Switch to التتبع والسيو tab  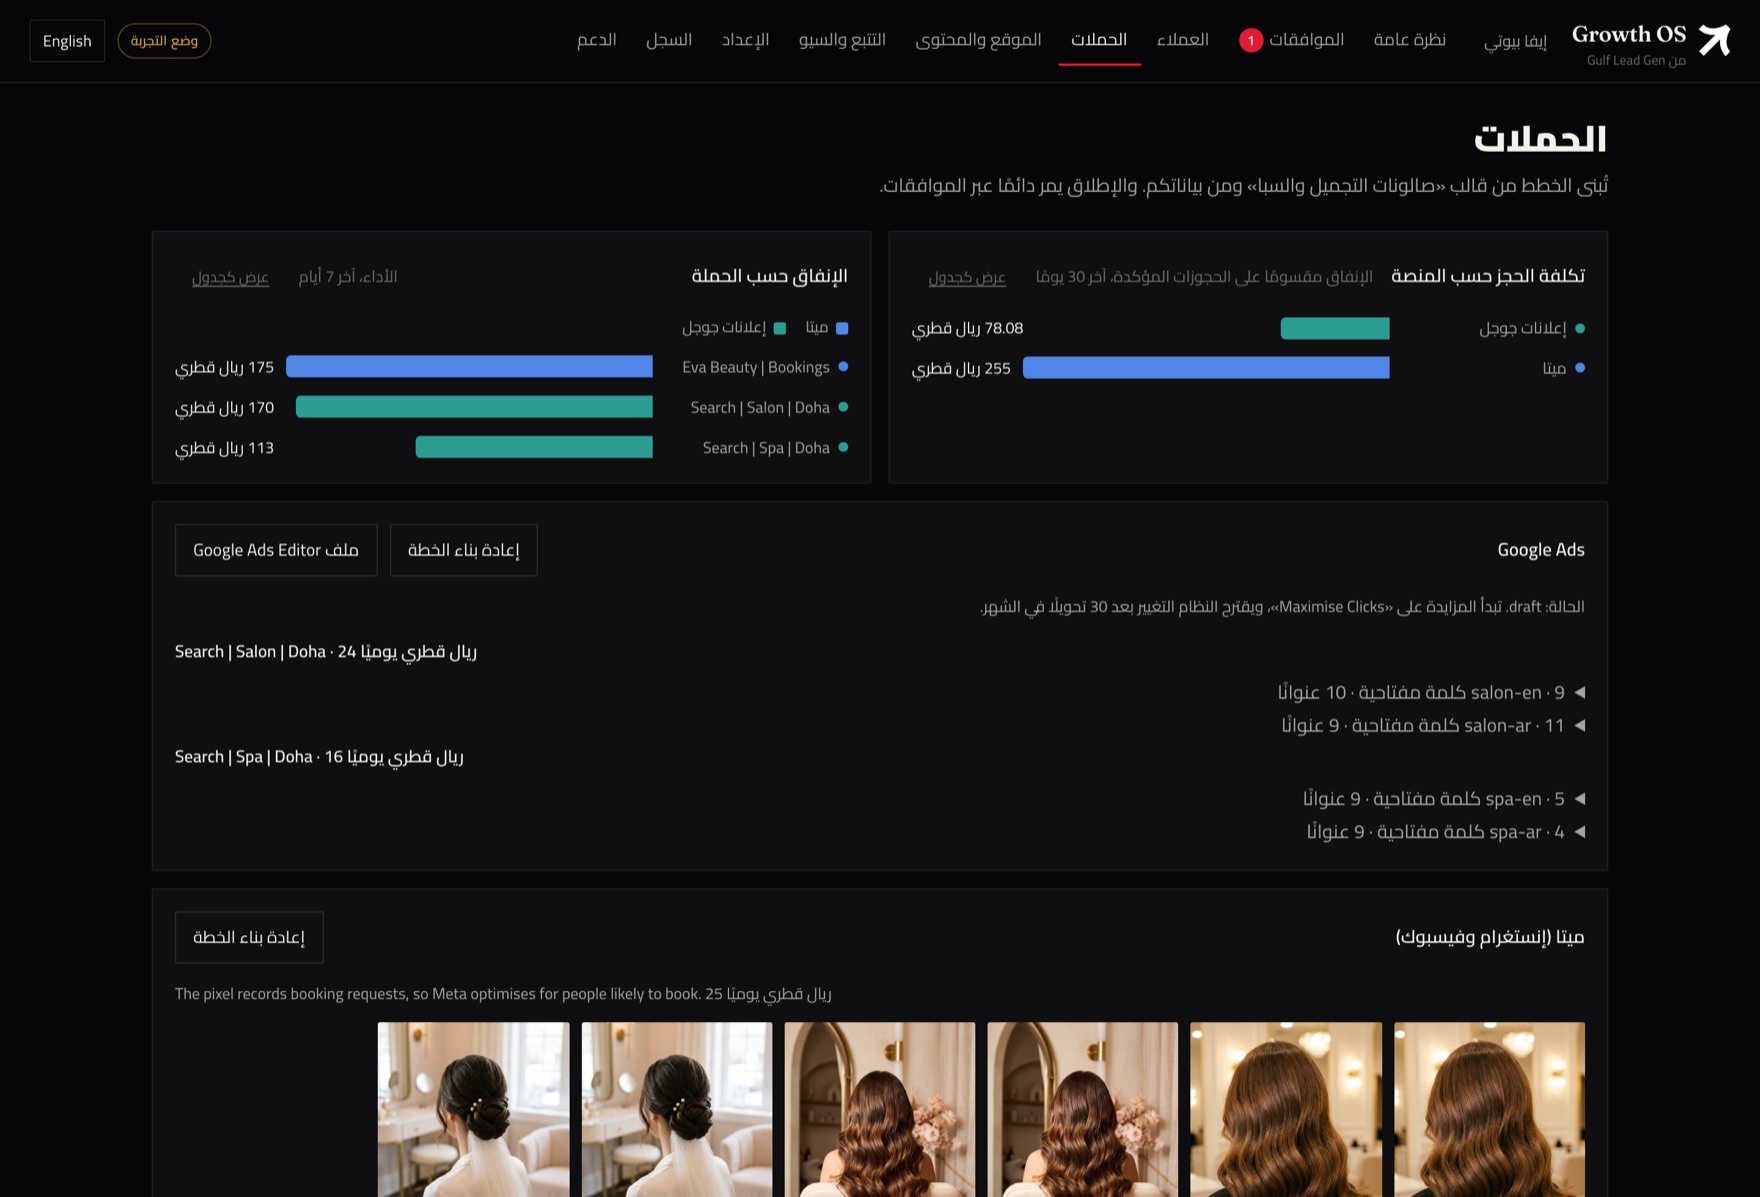click(x=842, y=40)
